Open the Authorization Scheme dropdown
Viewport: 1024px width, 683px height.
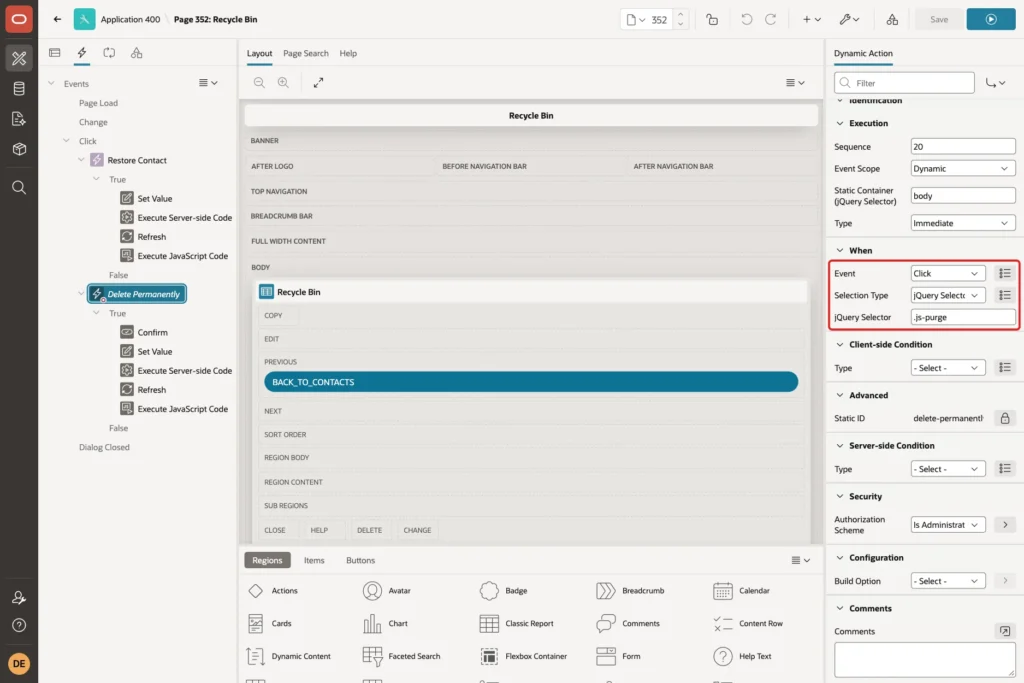coord(948,525)
